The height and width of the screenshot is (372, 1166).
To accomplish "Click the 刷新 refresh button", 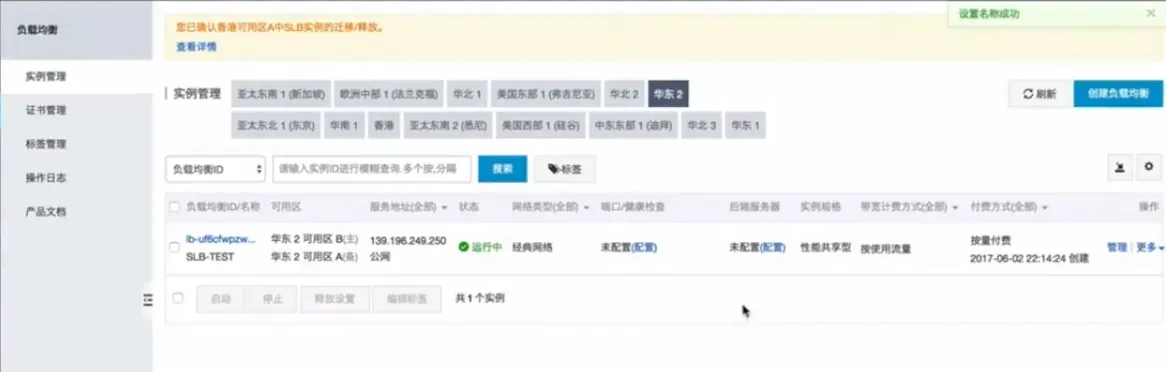I will coord(1040,94).
